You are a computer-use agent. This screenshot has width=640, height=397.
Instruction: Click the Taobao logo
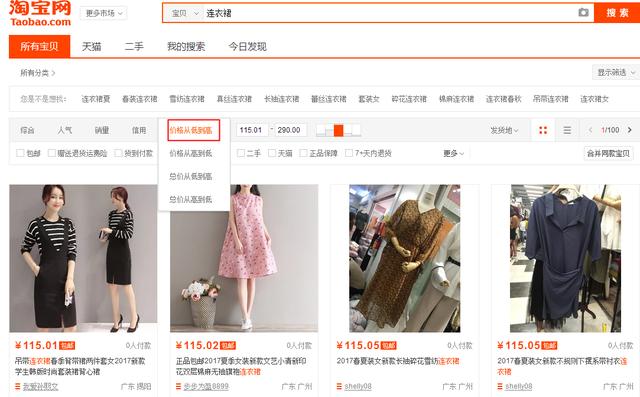[x=40, y=13]
